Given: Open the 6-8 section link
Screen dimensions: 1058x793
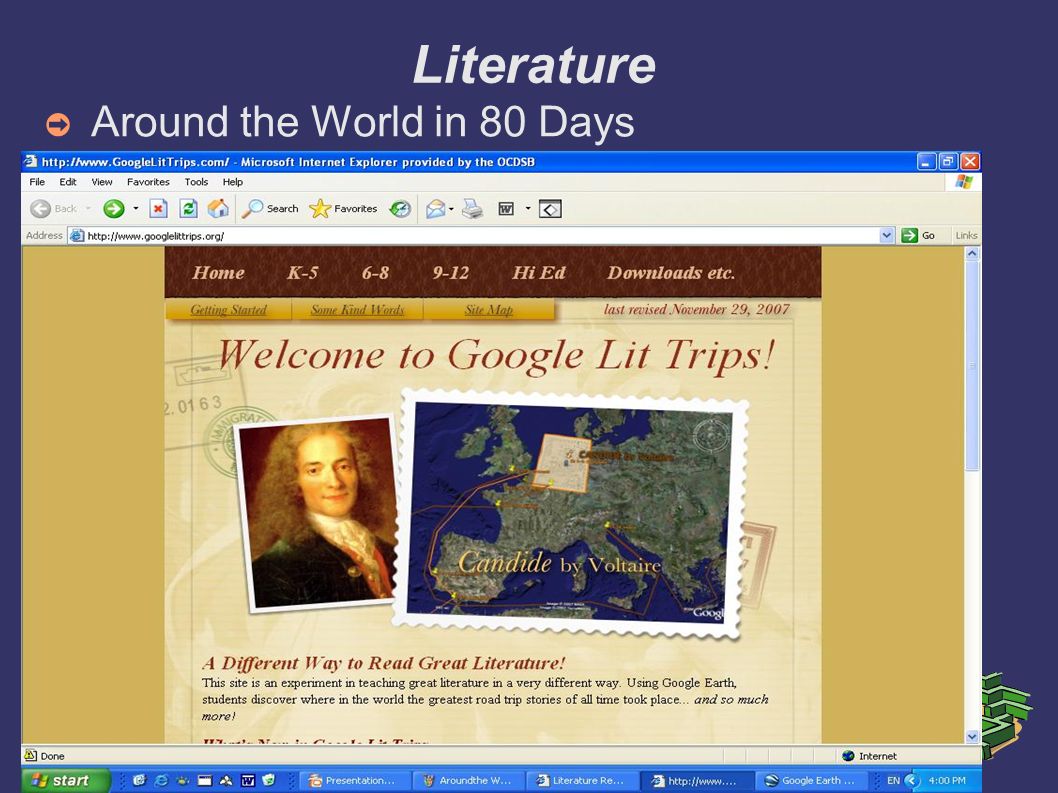Looking at the screenshot, I should (375, 273).
